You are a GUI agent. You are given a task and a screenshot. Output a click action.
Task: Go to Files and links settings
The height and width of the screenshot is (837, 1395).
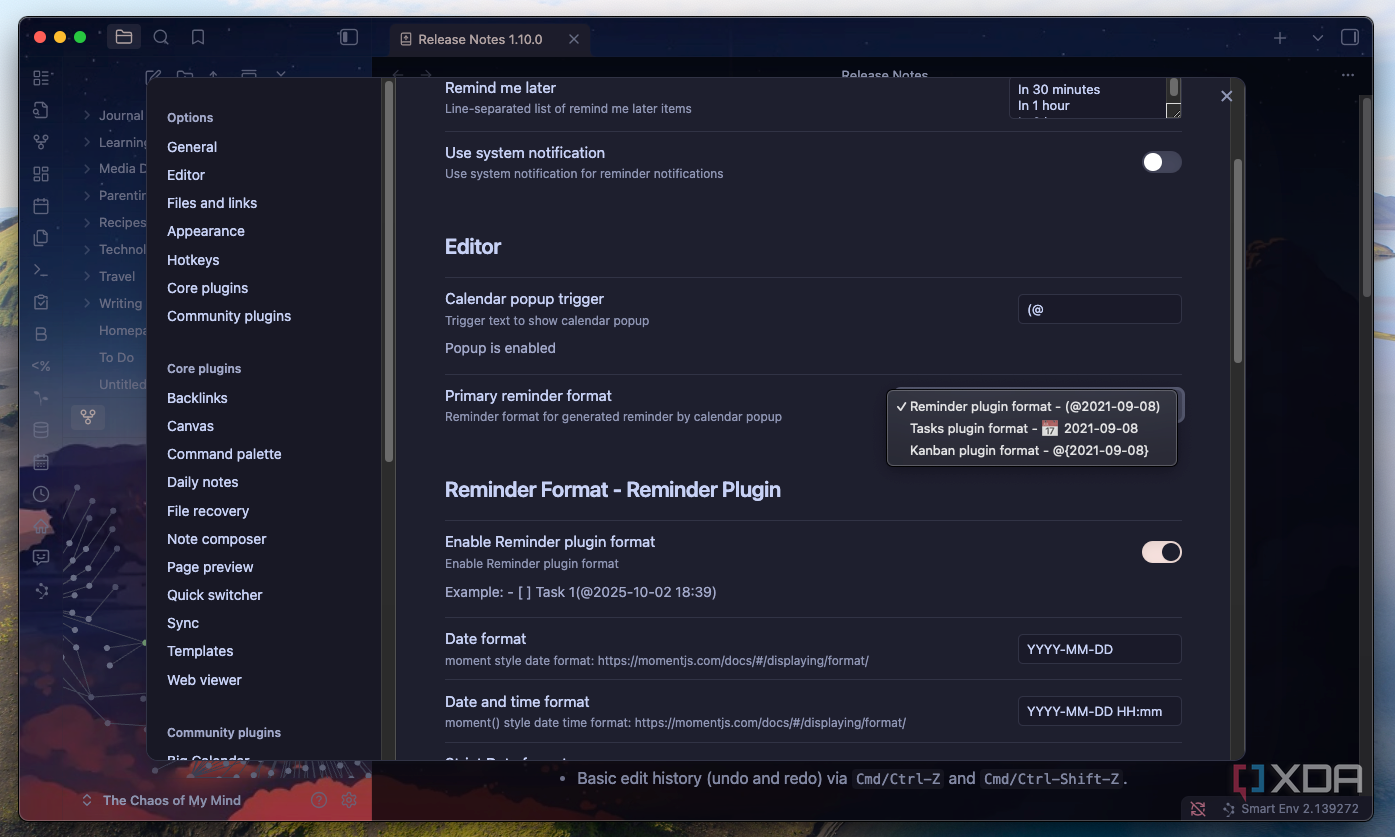pyautogui.click(x=212, y=203)
